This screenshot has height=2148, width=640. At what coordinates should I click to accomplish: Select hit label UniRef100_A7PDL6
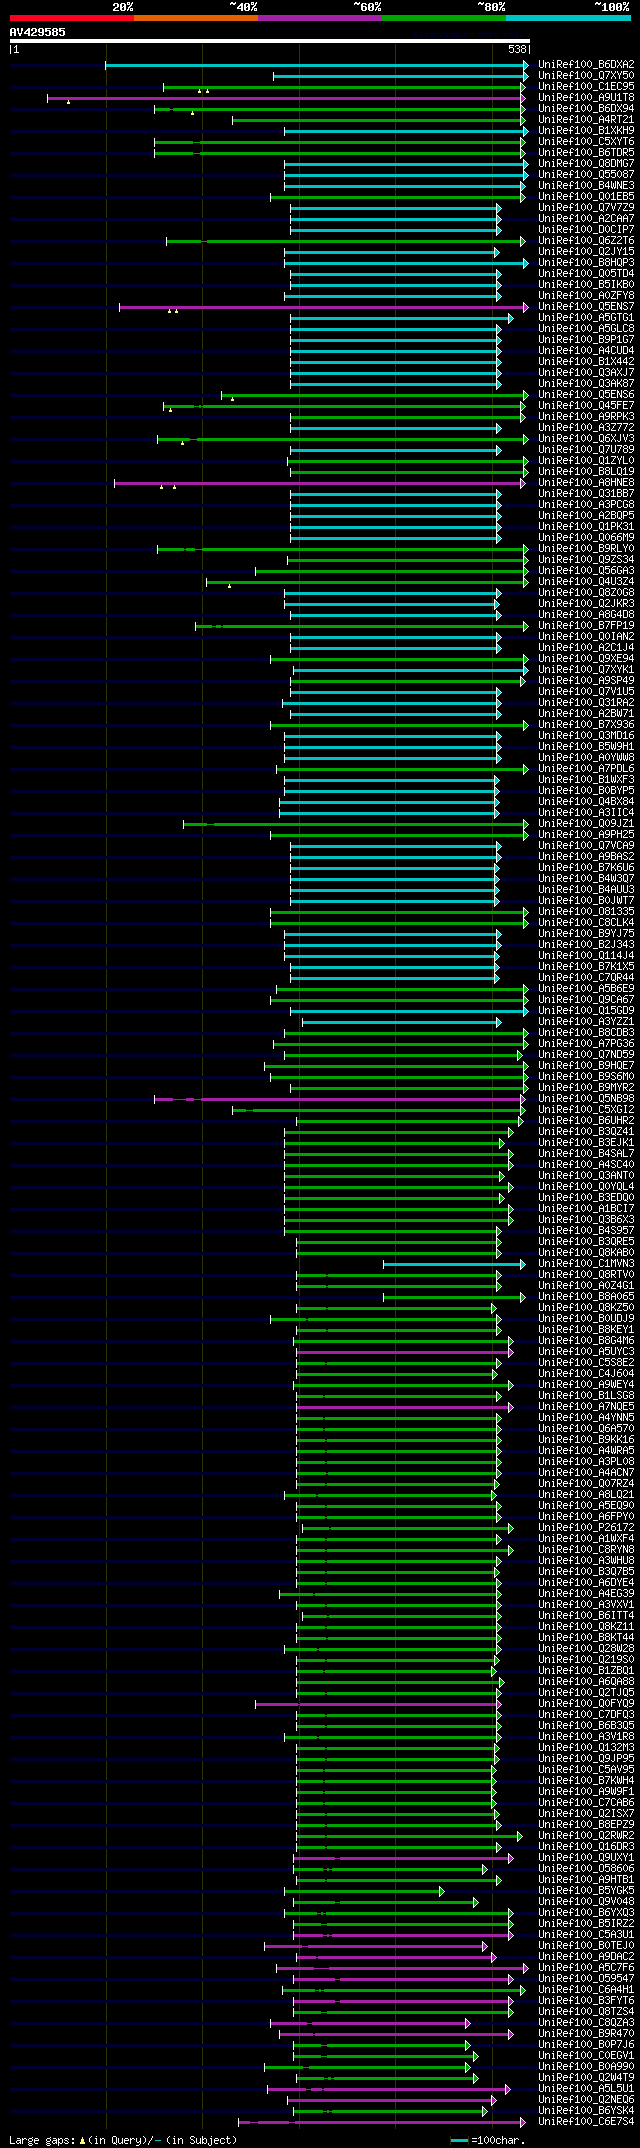586,769
